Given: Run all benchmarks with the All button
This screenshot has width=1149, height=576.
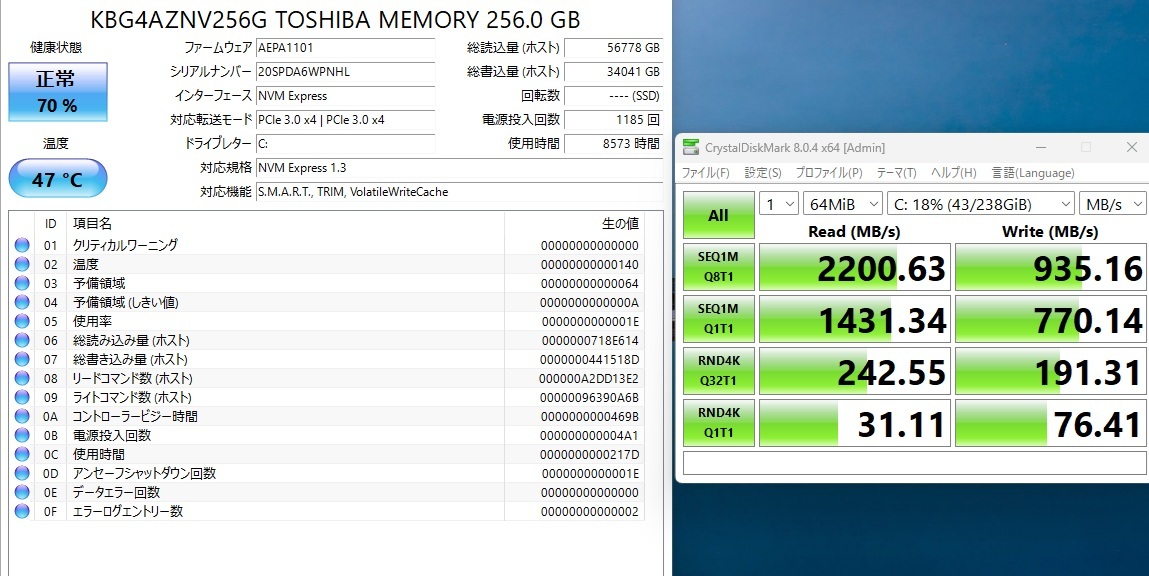Looking at the screenshot, I should [x=718, y=216].
